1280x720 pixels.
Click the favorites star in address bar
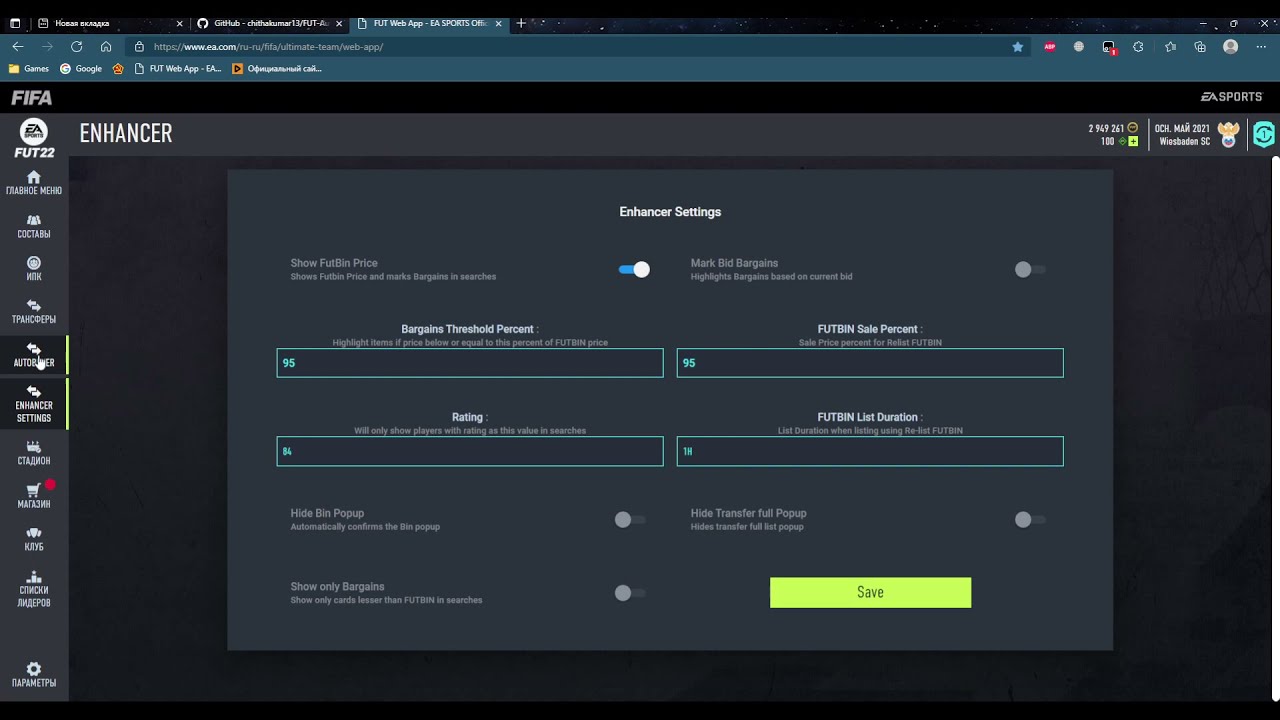pyautogui.click(x=1018, y=47)
